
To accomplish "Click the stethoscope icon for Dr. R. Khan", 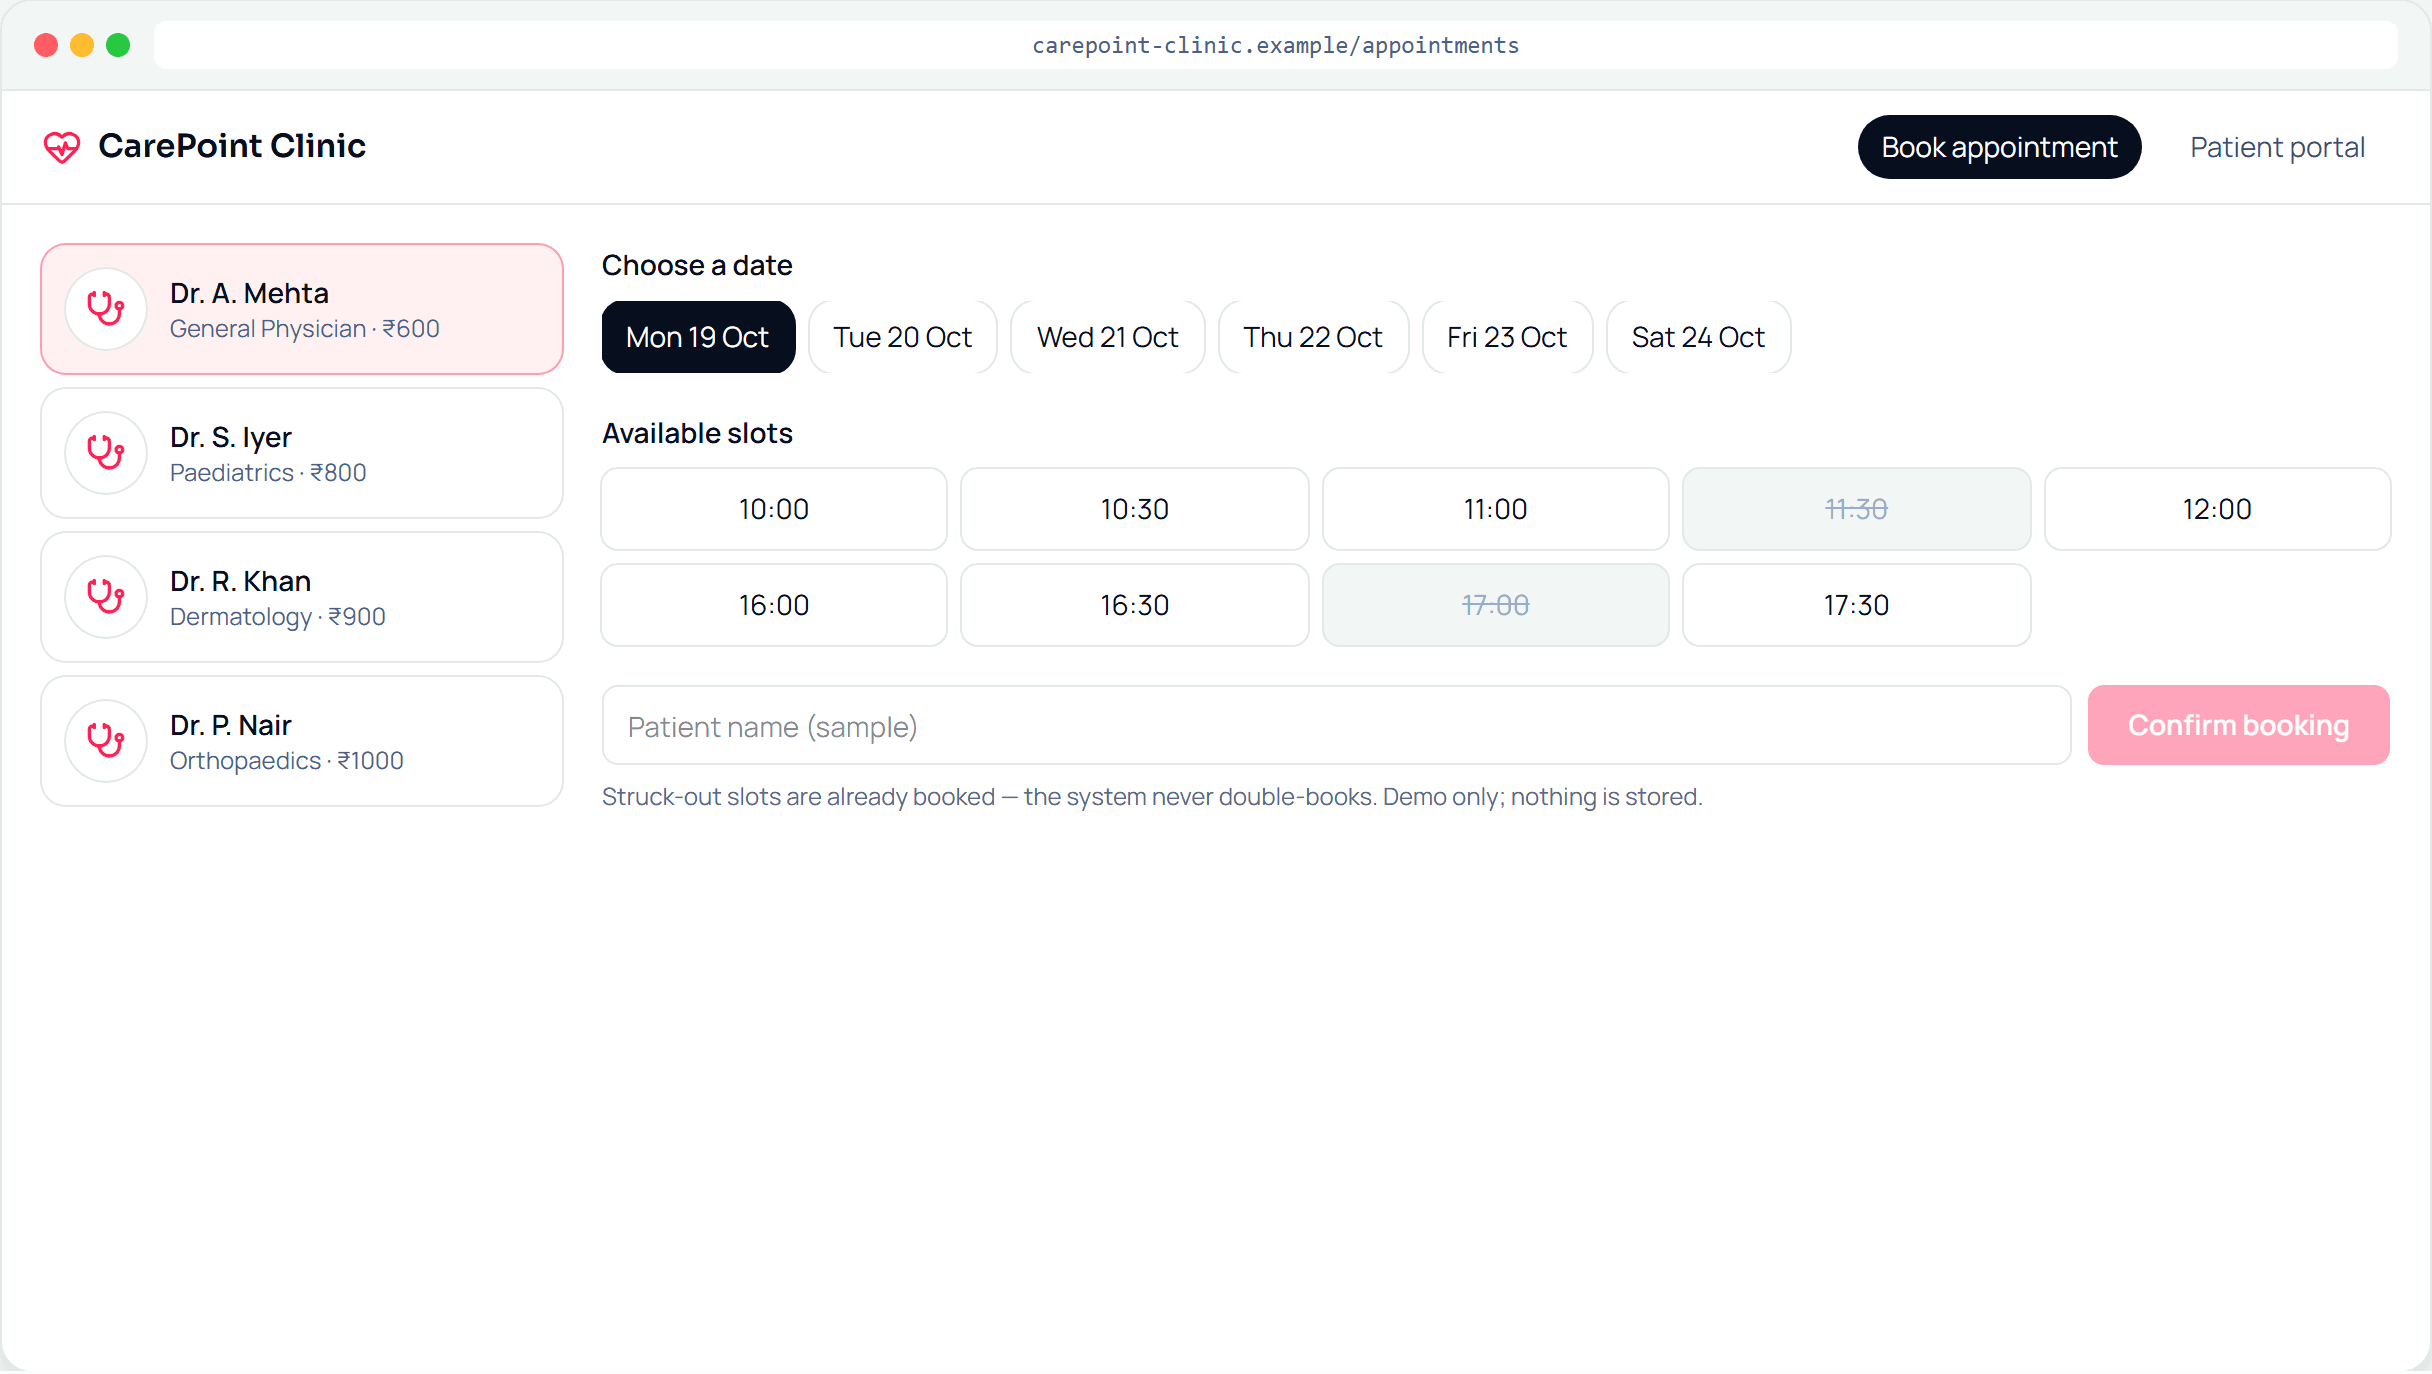I will pyautogui.click(x=106, y=597).
